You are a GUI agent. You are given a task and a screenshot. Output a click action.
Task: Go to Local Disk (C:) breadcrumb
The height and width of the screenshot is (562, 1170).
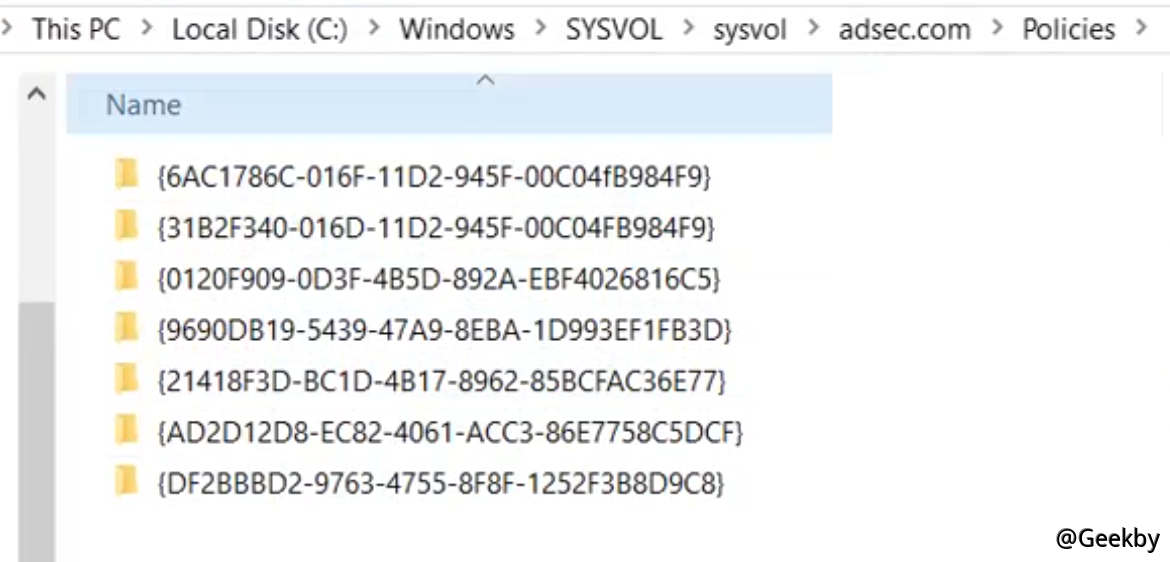coord(260,29)
